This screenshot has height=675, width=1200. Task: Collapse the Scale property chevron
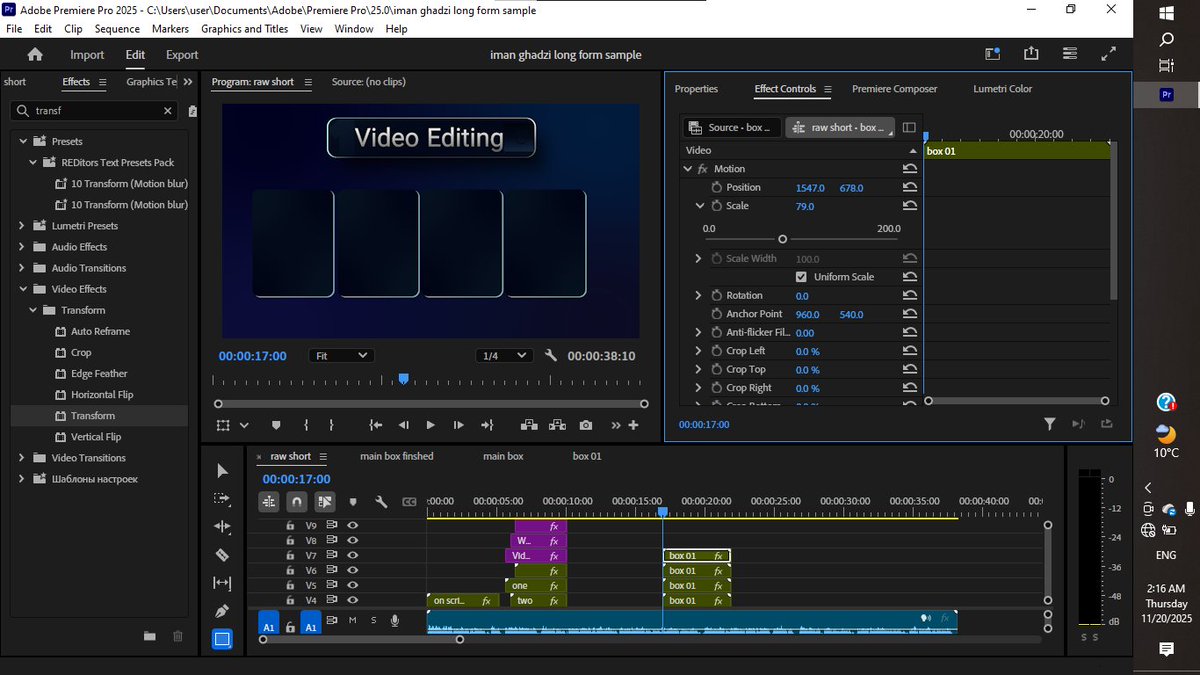(x=699, y=206)
